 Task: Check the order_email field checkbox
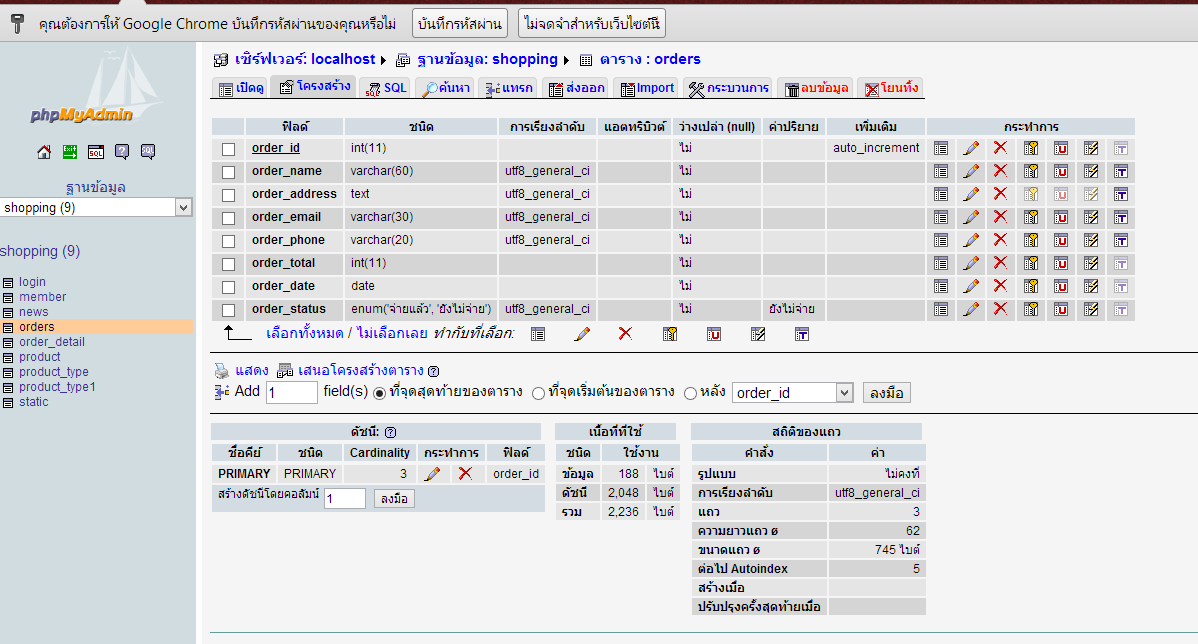coord(228,218)
